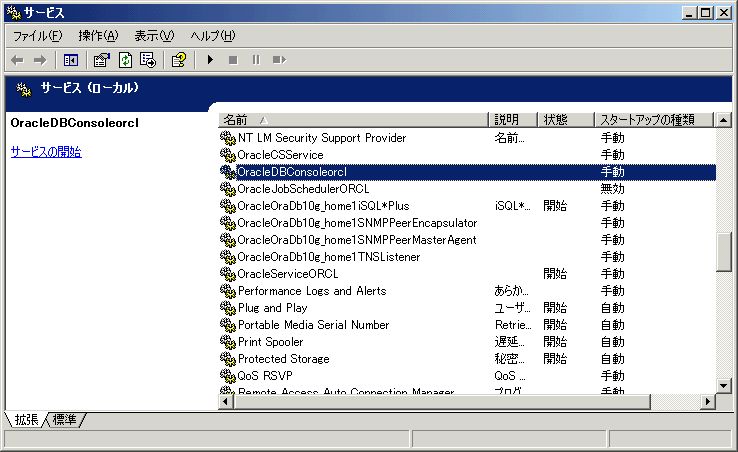
Task: Click the horizontal scrollbar thumb
Action: click(442, 402)
